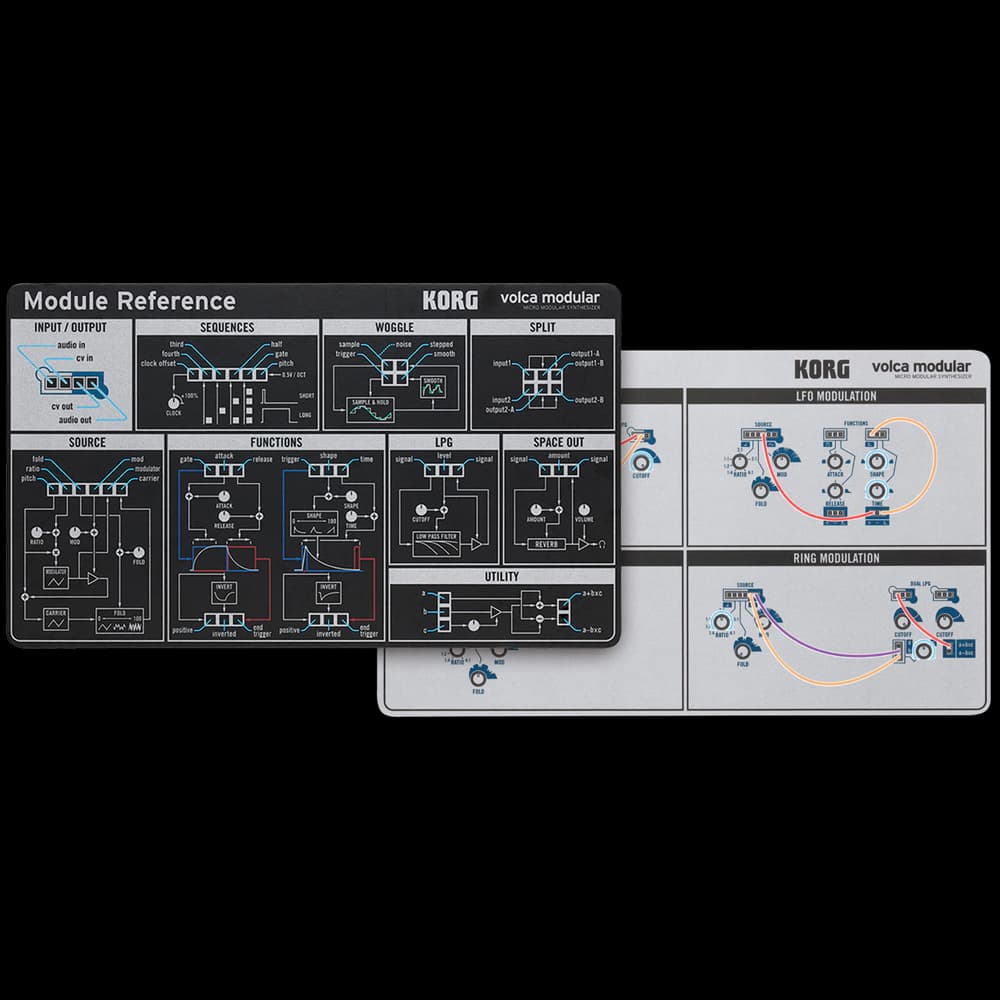Viewport: 1000px width, 1000px height.
Task: Click the FOLD knob in the Ring Modulation patch
Action: coord(743,650)
